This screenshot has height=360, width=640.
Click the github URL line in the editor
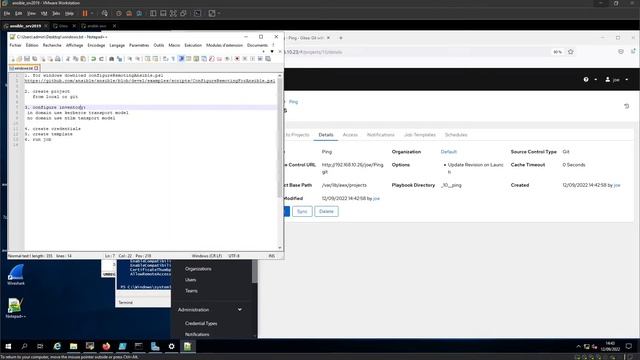[x=149, y=81]
